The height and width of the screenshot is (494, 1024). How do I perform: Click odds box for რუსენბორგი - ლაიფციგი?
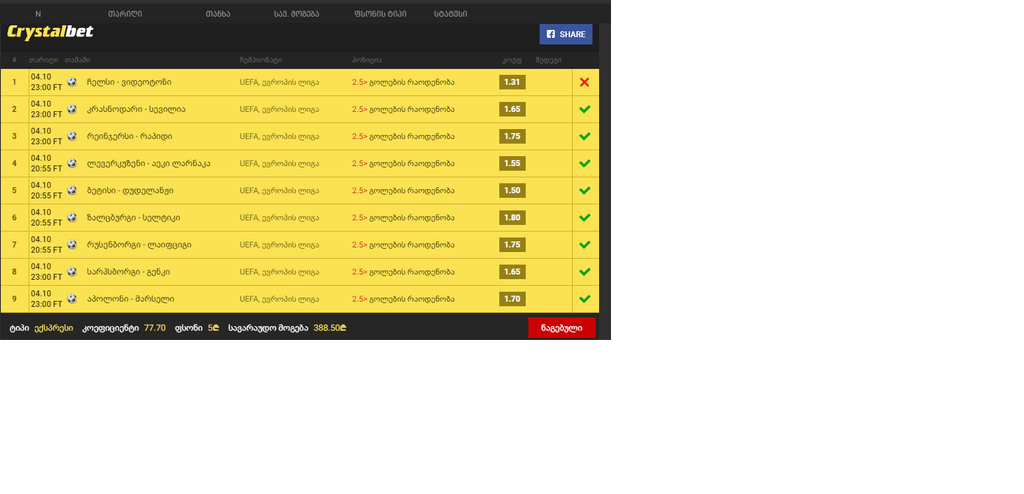tap(512, 245)
